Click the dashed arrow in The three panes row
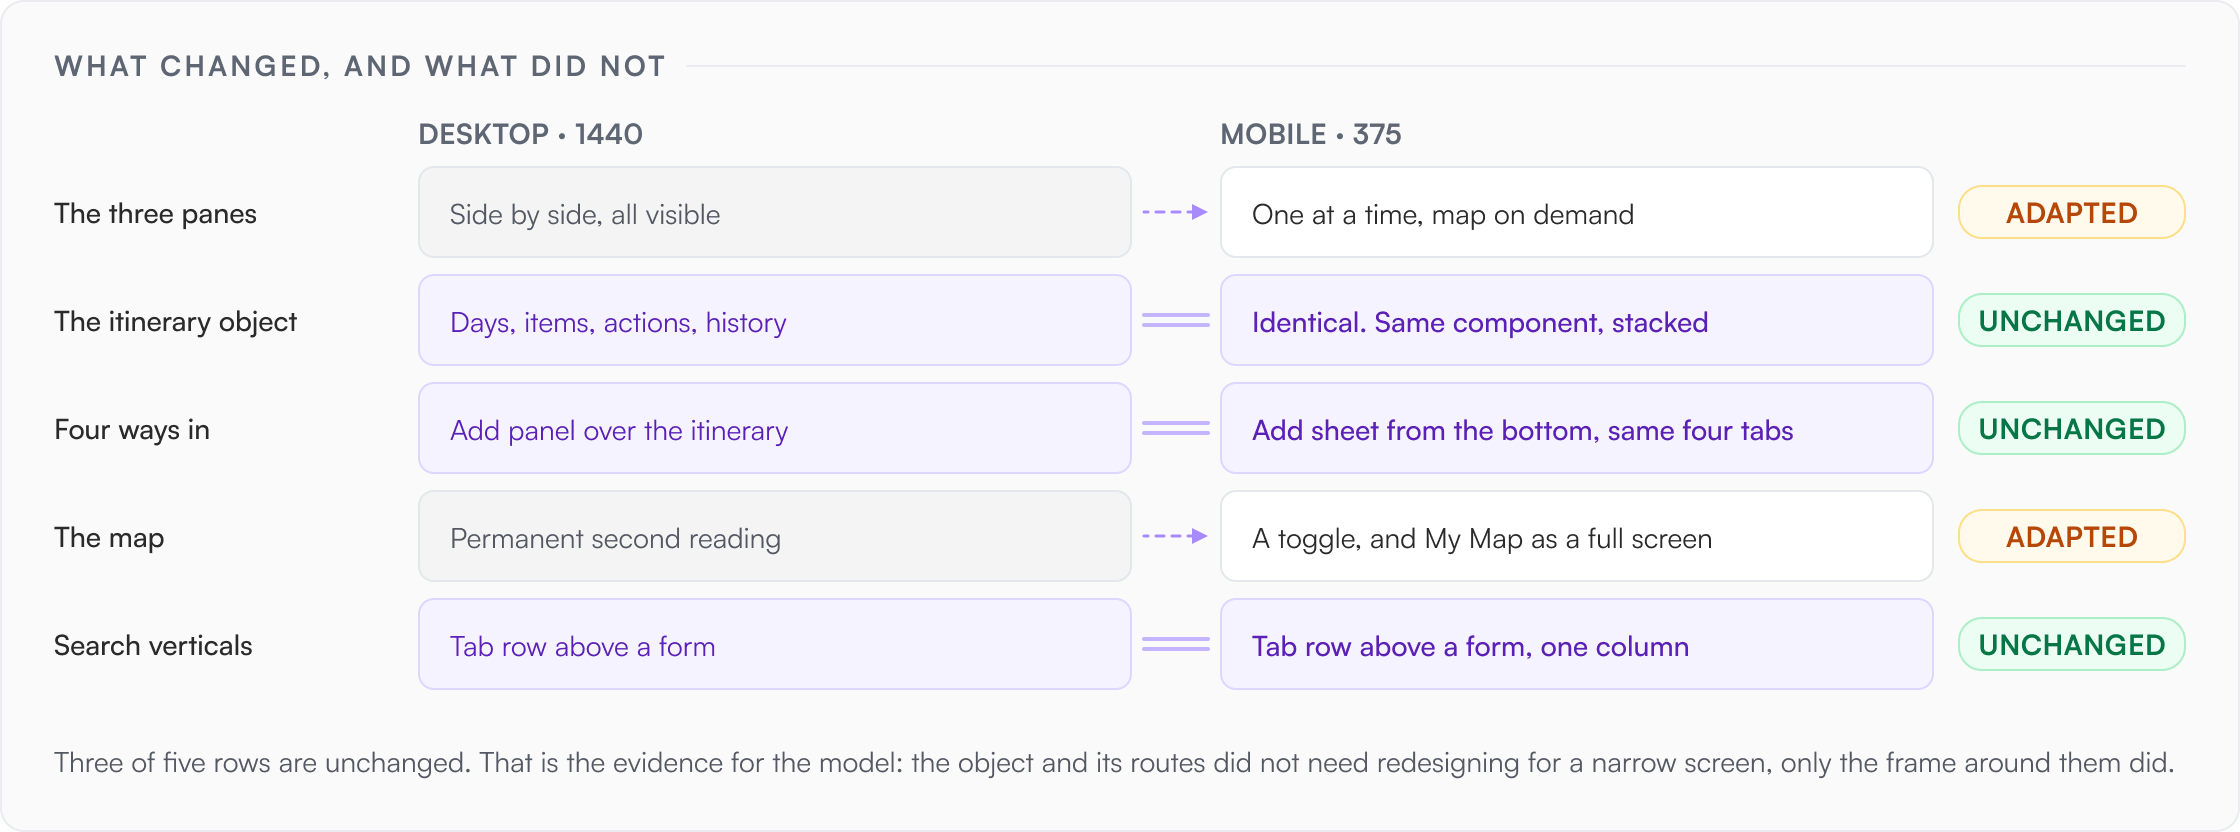2240x832 pixels. (x=1175, y=212)
